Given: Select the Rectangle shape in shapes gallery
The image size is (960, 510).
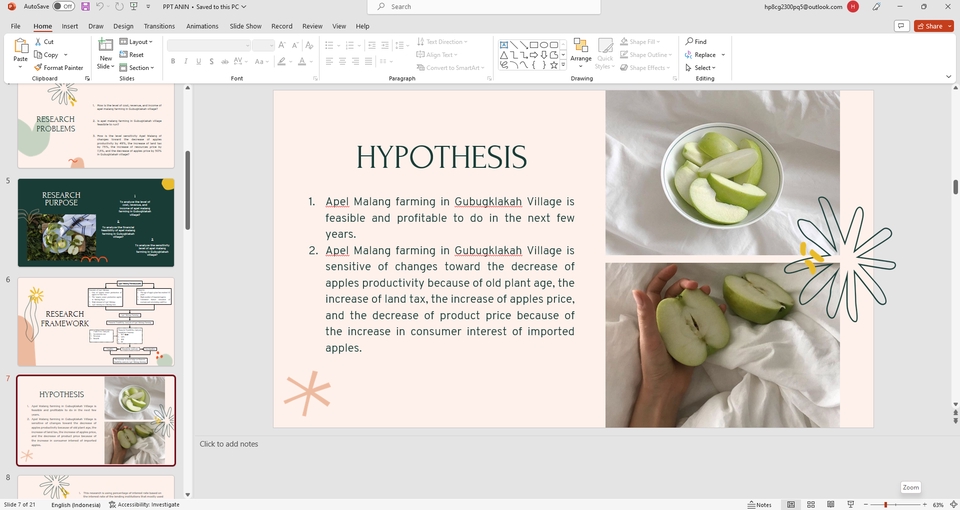Looking at the screenshot, I should pos(534,45).
